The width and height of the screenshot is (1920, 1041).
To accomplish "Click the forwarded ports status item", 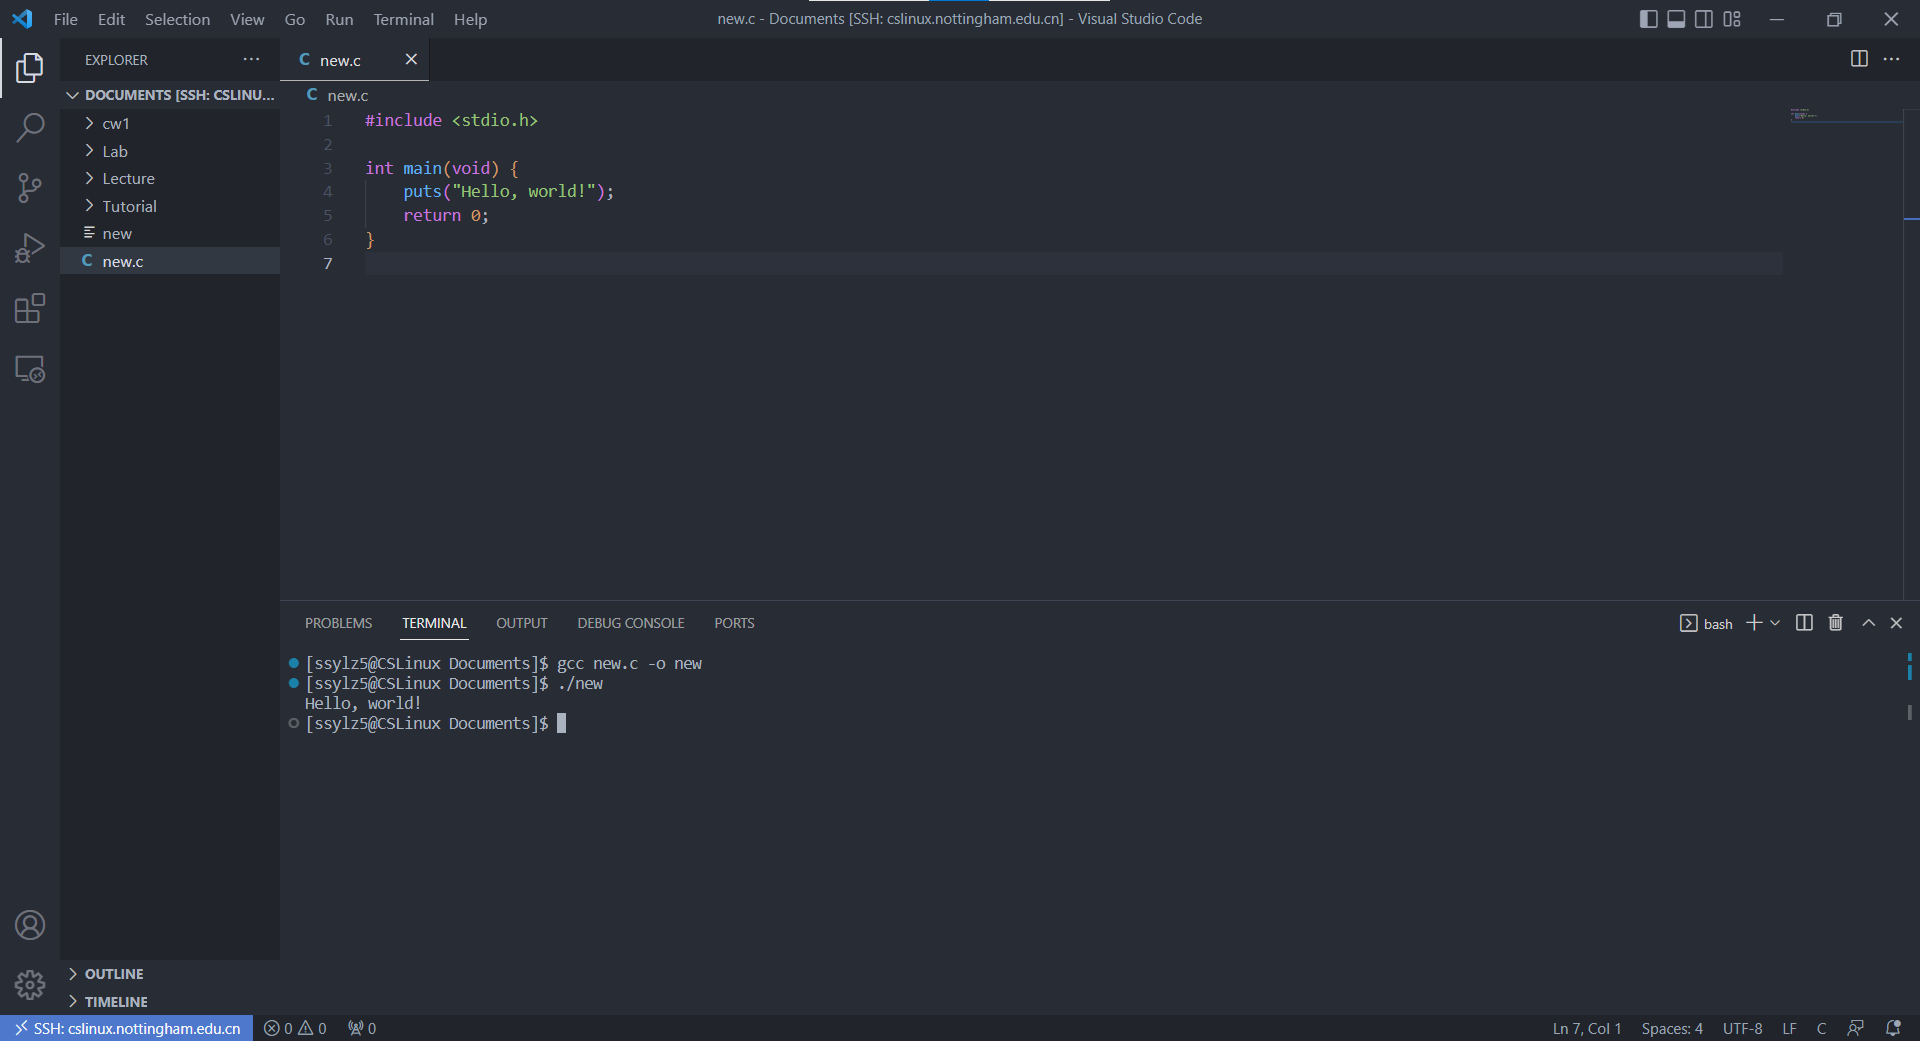I will (x=362, y=1028).
